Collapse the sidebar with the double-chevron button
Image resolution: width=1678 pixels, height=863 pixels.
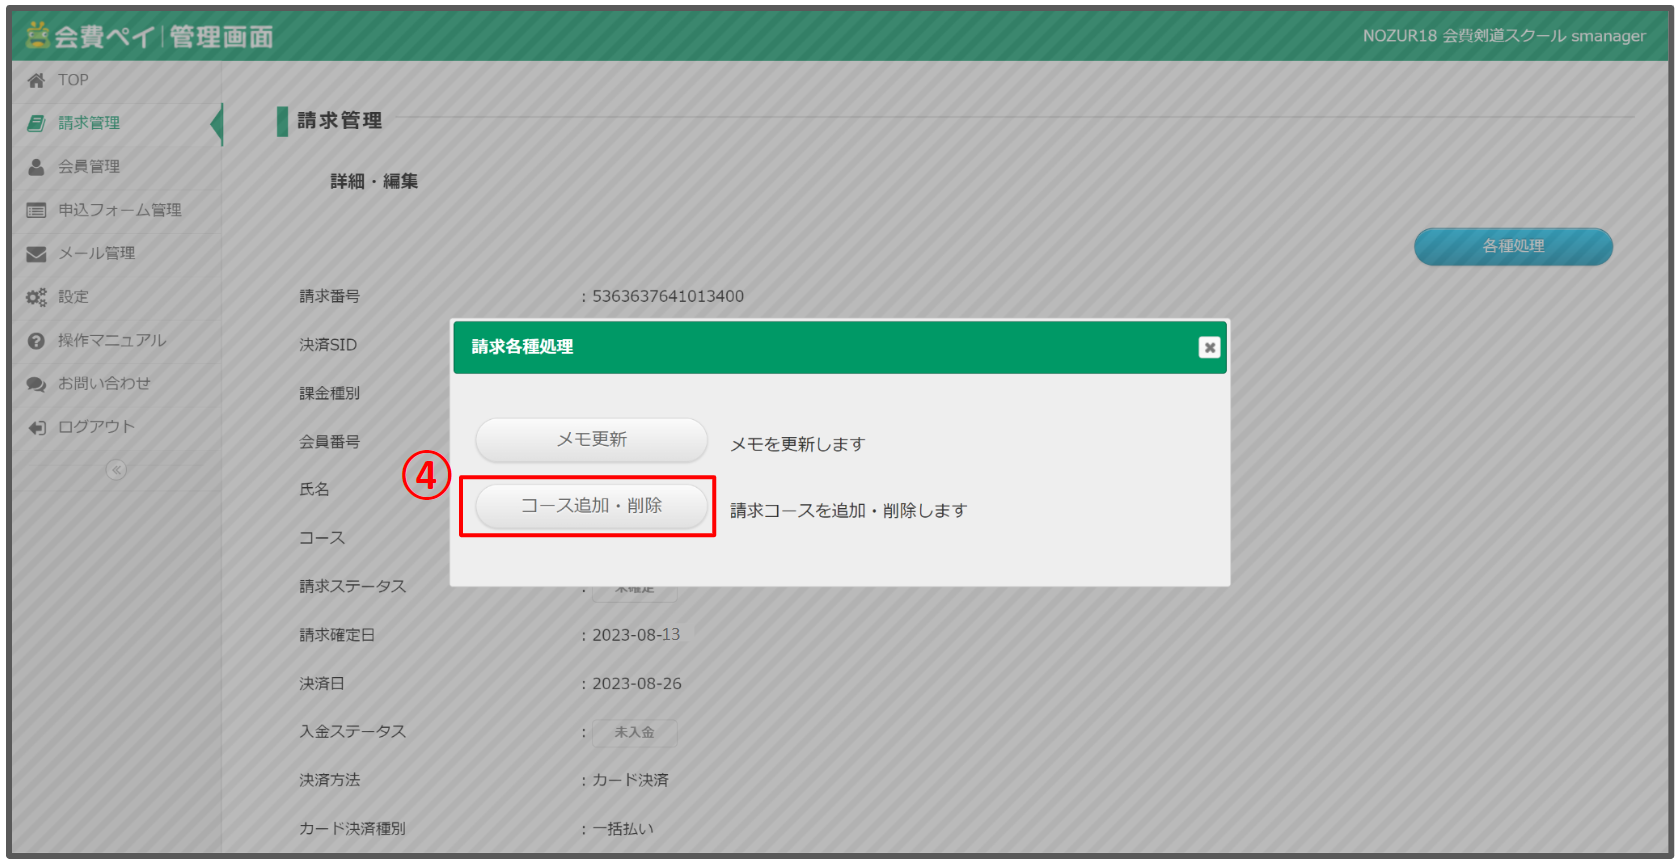pyautogui.click(x=116, y=470)
